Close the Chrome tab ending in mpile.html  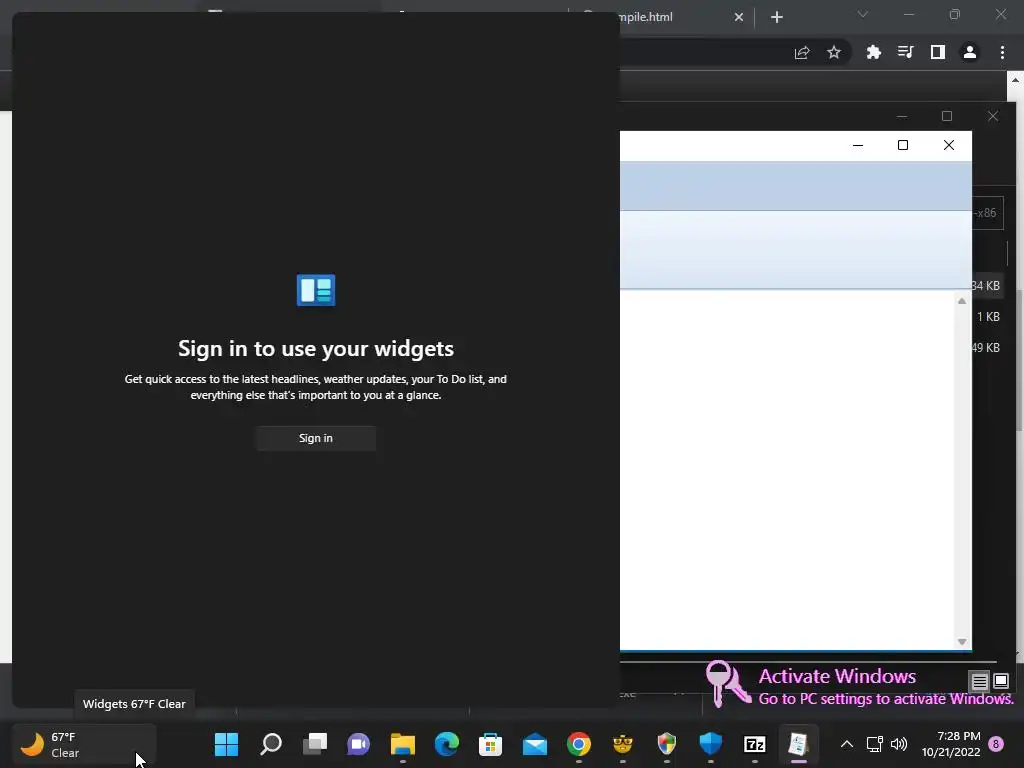point(739,17)
